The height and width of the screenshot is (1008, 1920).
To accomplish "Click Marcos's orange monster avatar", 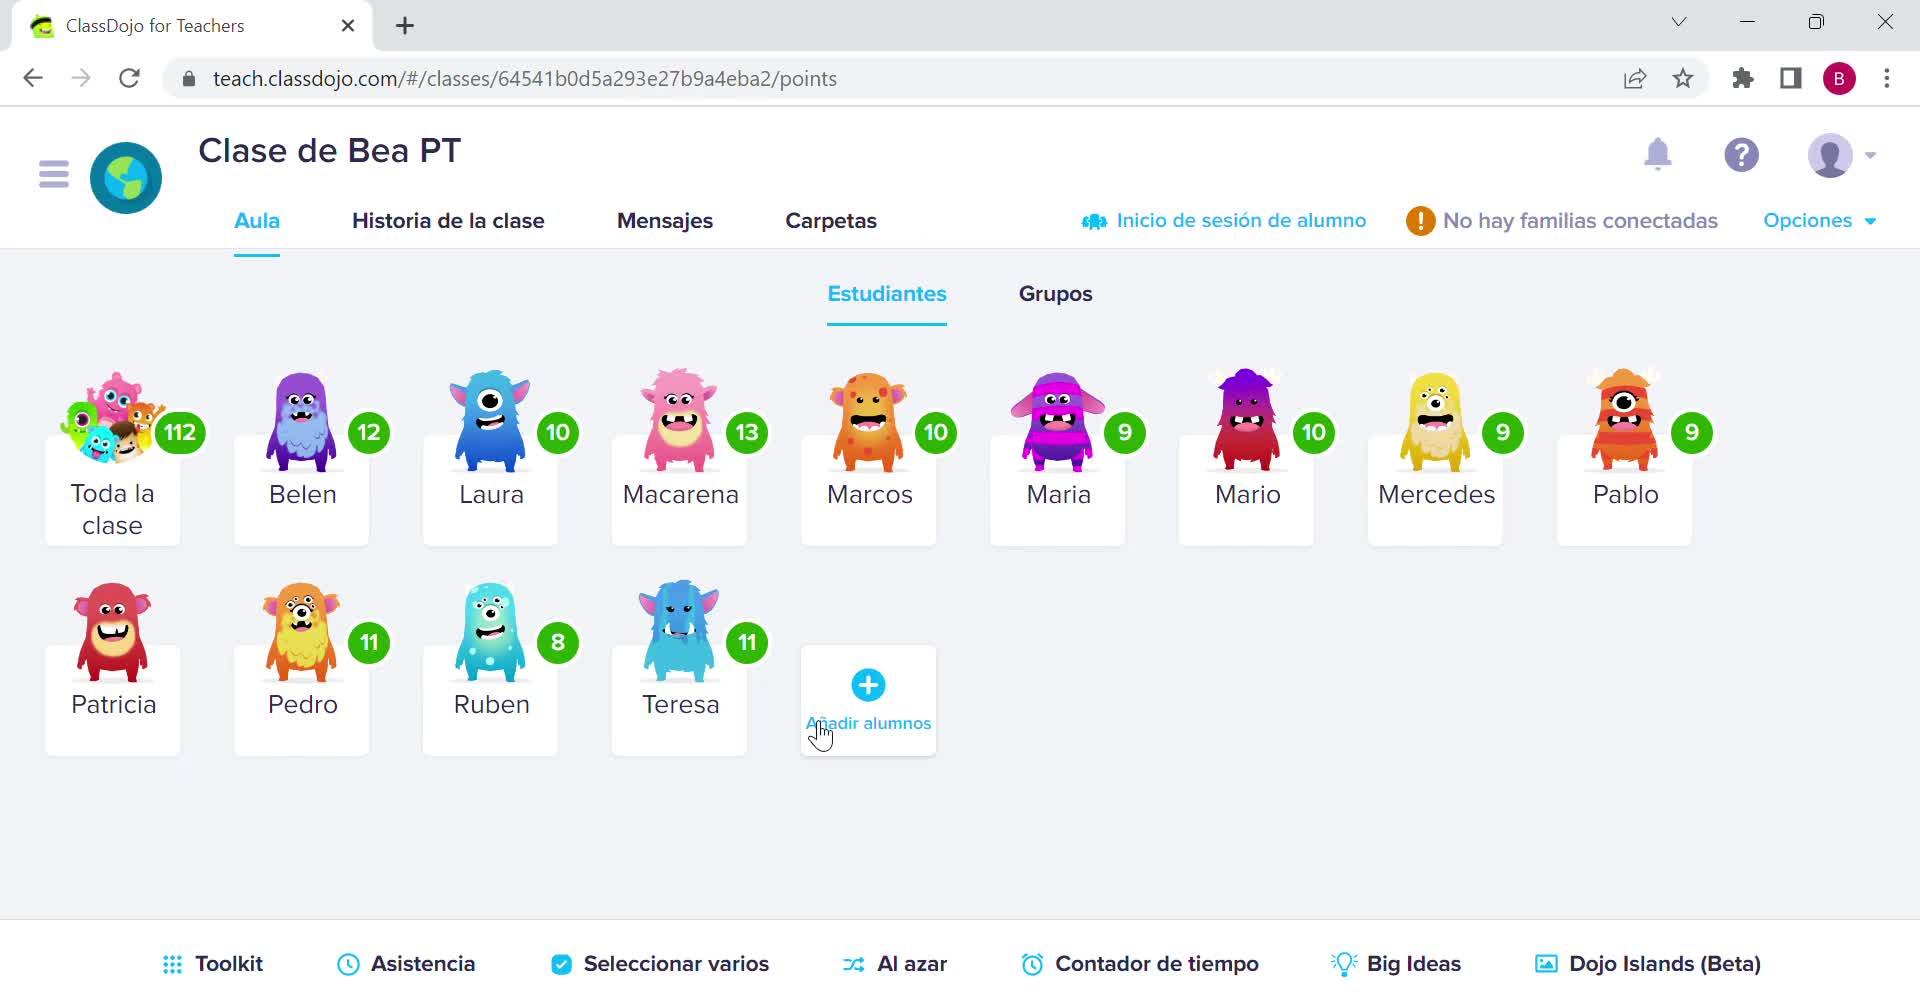I will [868, 422].
